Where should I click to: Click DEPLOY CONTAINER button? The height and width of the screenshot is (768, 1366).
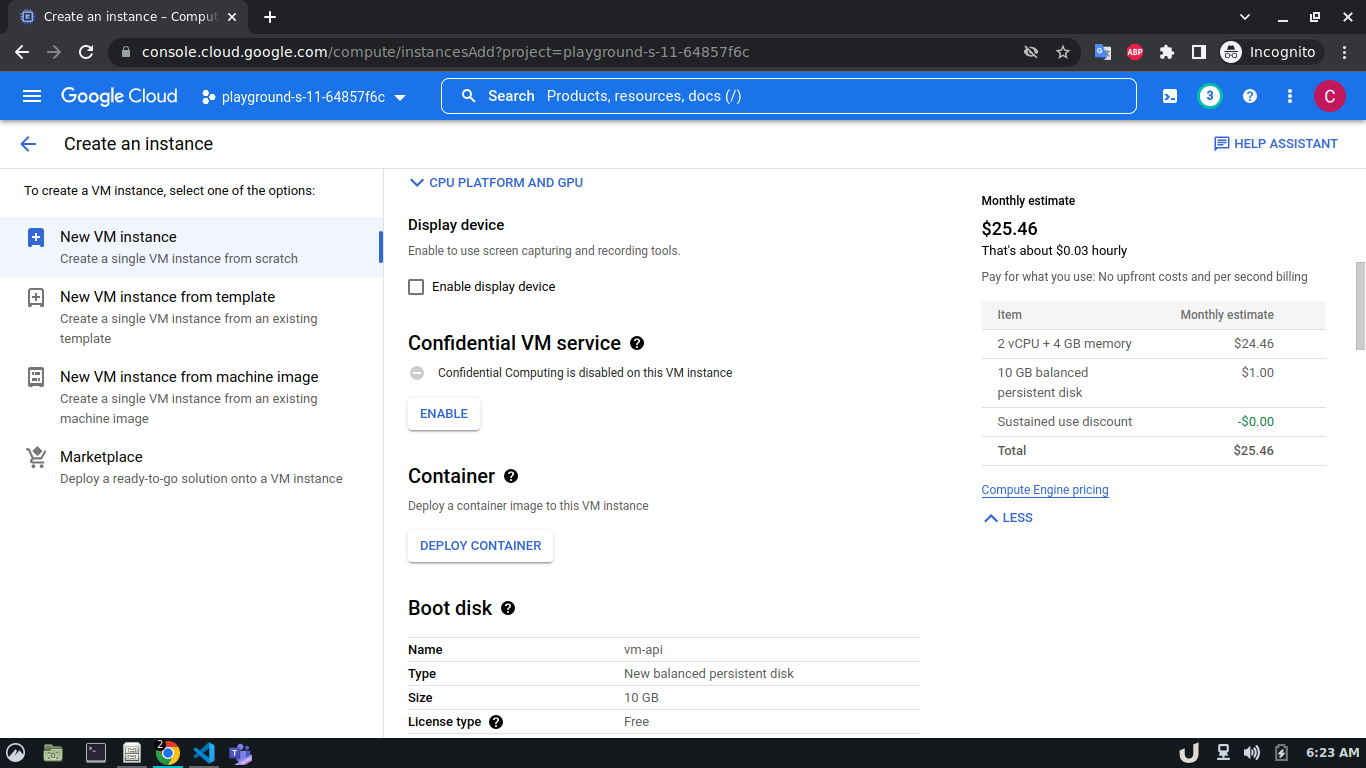pyautogui.click(x=480, y=546)
